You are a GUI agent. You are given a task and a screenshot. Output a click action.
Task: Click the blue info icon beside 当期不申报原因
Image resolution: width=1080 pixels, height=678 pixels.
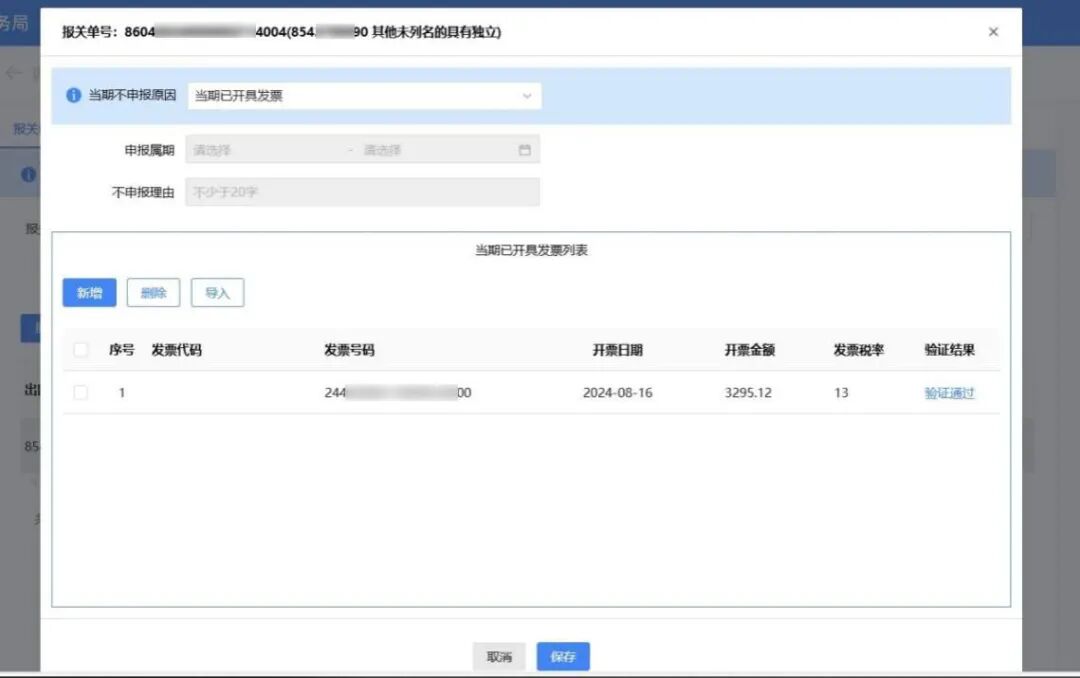[x=73, y=95]
